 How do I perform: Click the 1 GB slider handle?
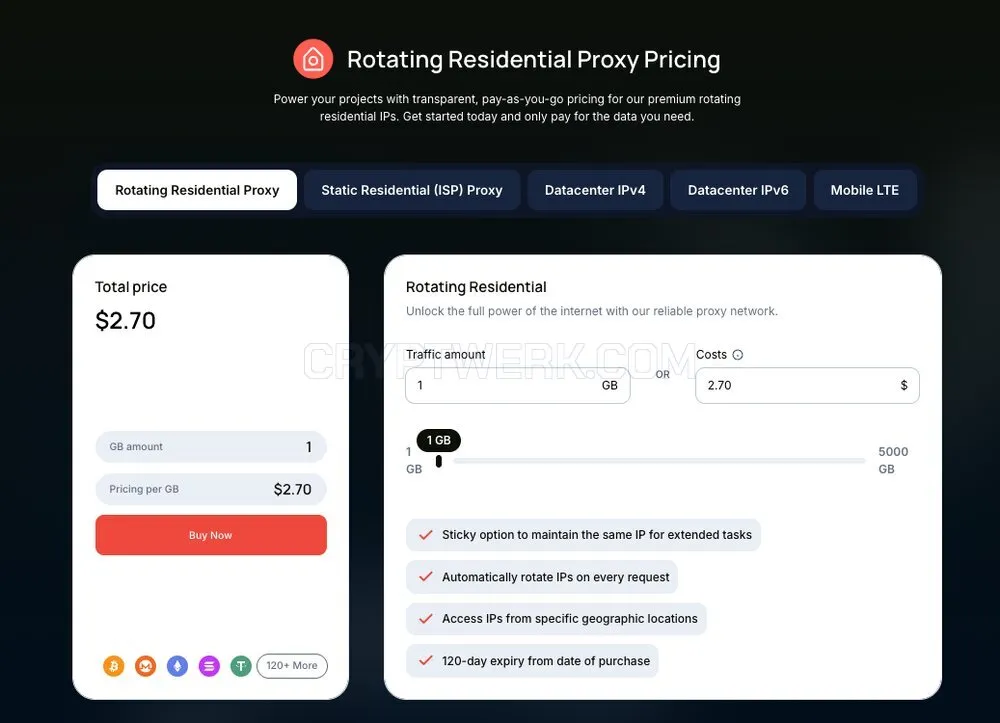pos(439,461)
